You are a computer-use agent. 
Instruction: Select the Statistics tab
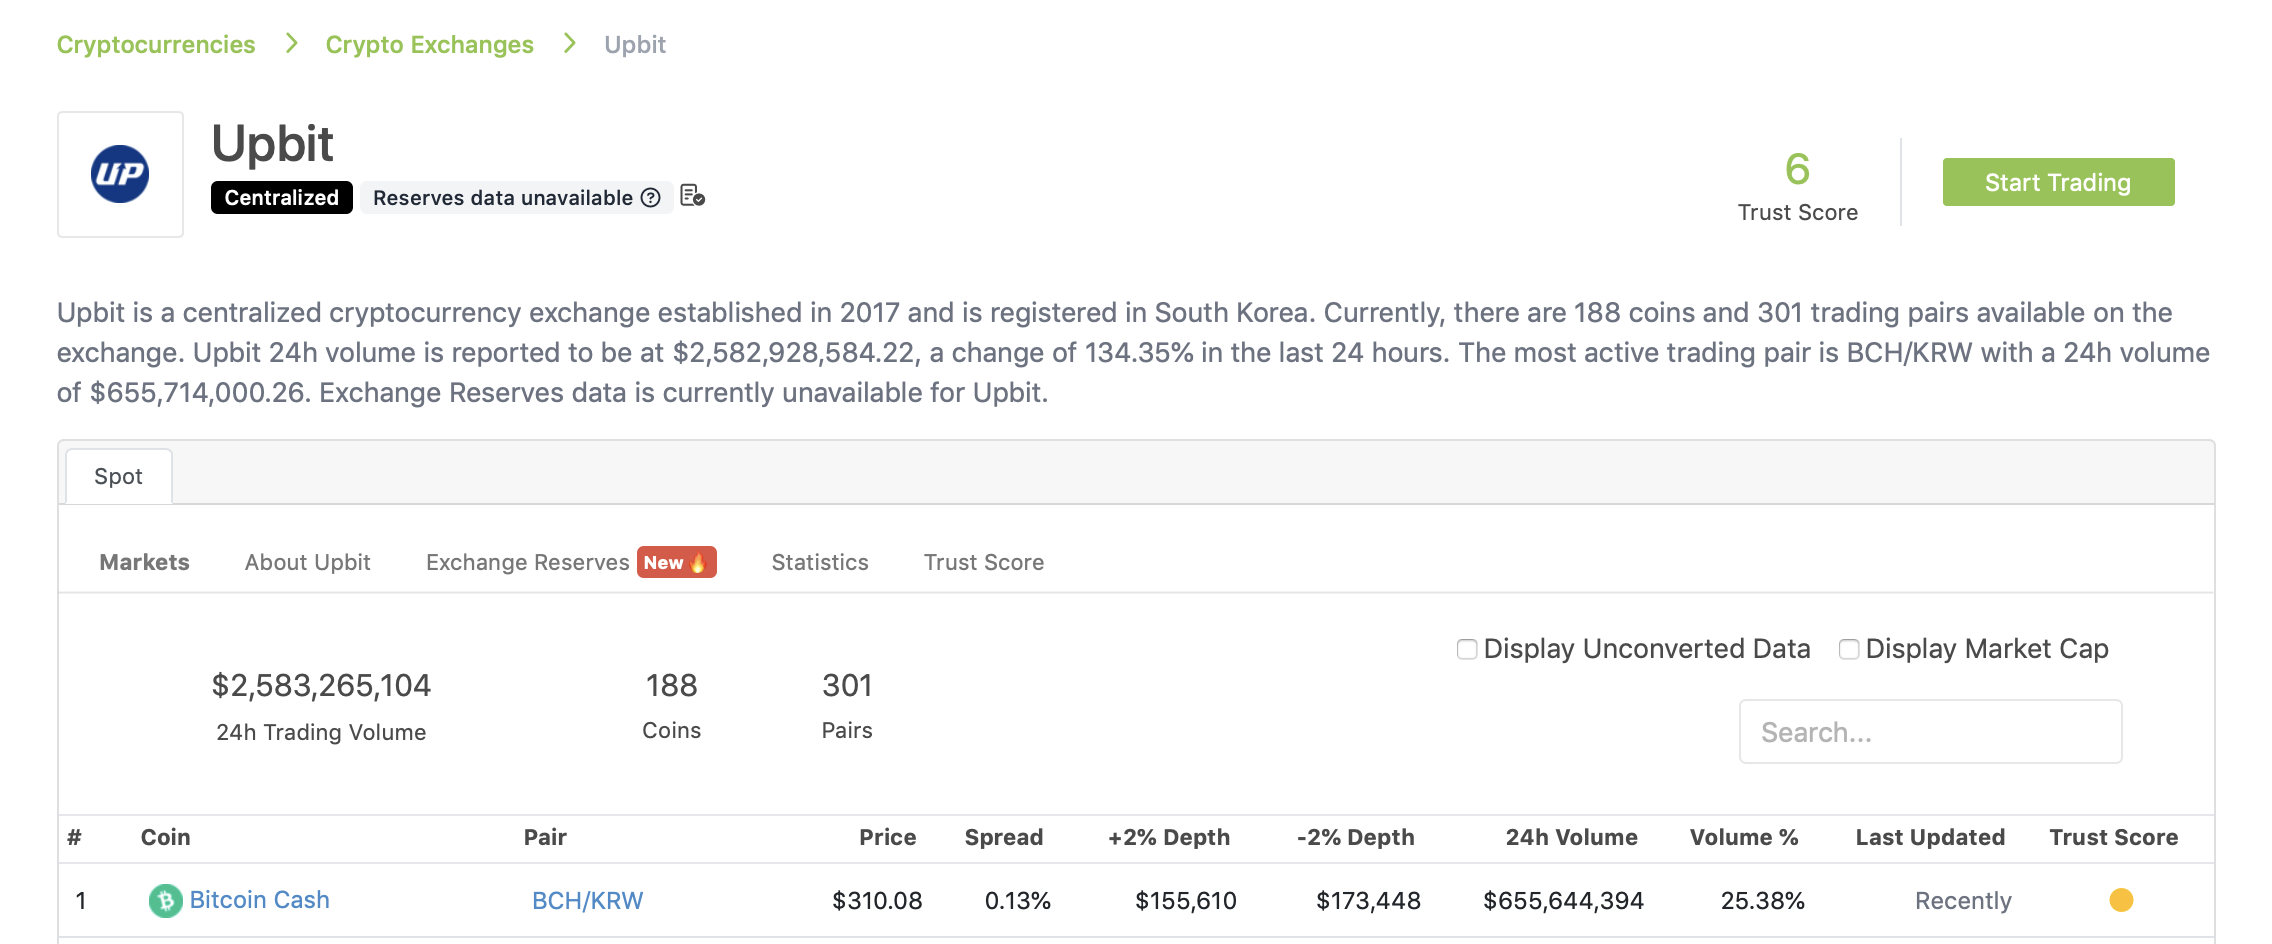point(820,562)
